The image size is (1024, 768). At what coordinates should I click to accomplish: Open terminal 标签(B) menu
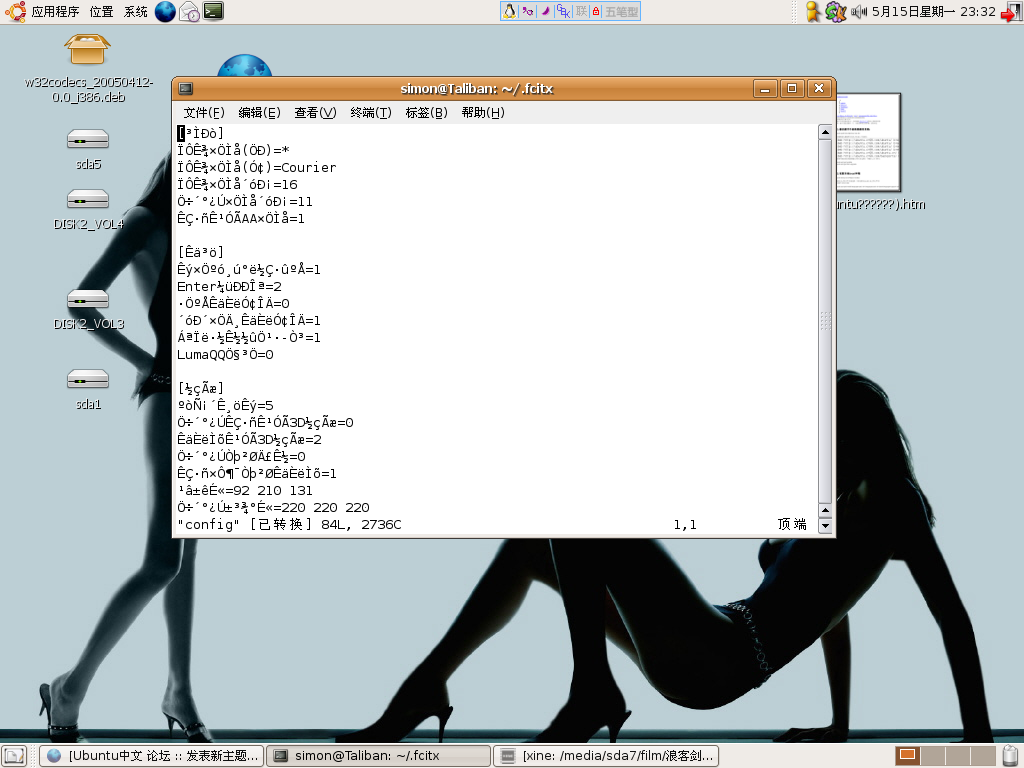click(x=426, y=112)
